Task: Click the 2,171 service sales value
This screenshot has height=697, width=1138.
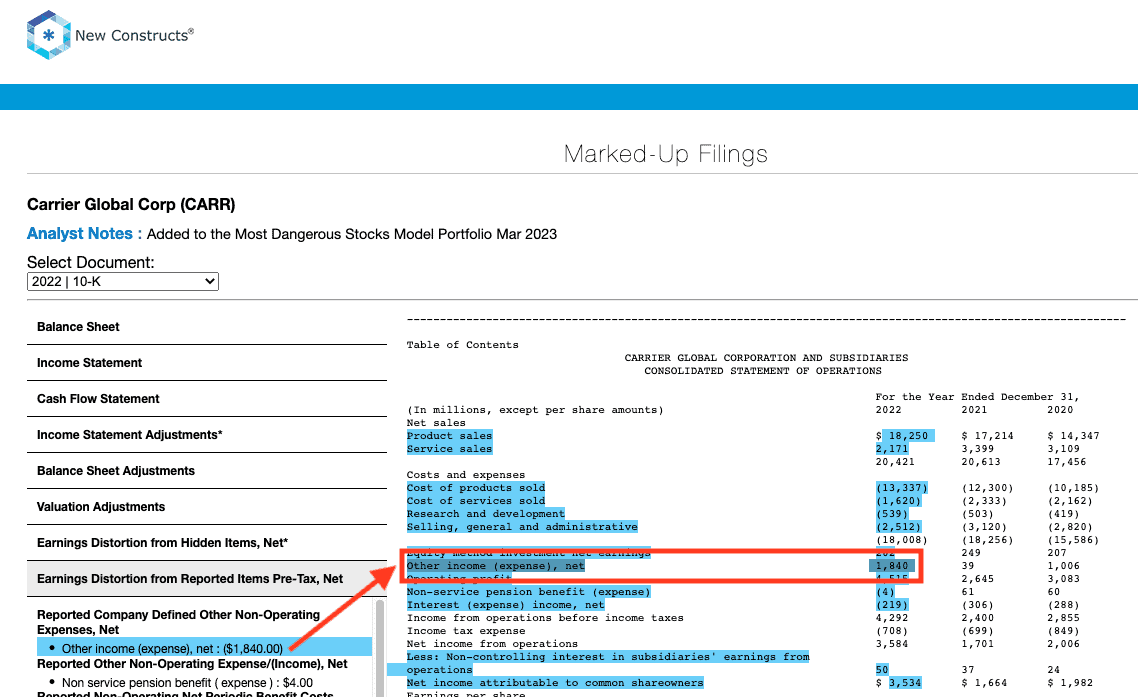Action: pyautogui.click(x=892, y=449)
